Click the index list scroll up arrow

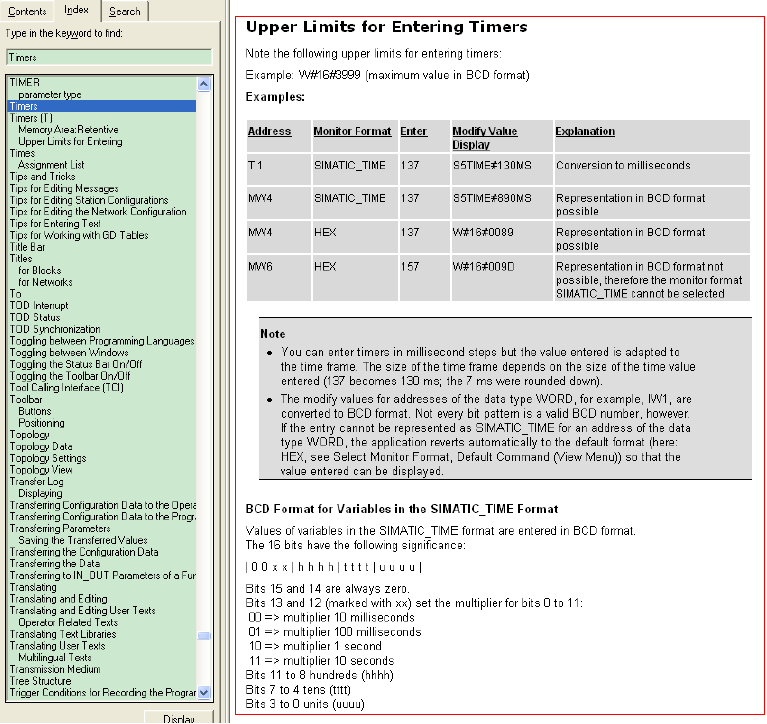[x=204, y=82]
